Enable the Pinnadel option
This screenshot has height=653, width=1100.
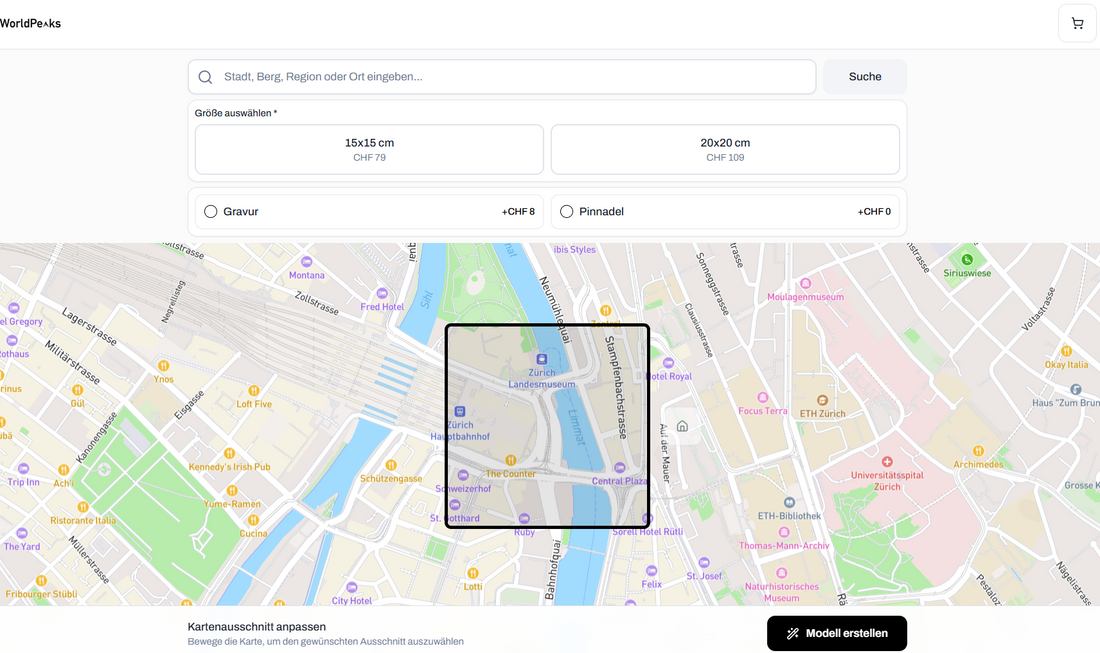point(567,212)
